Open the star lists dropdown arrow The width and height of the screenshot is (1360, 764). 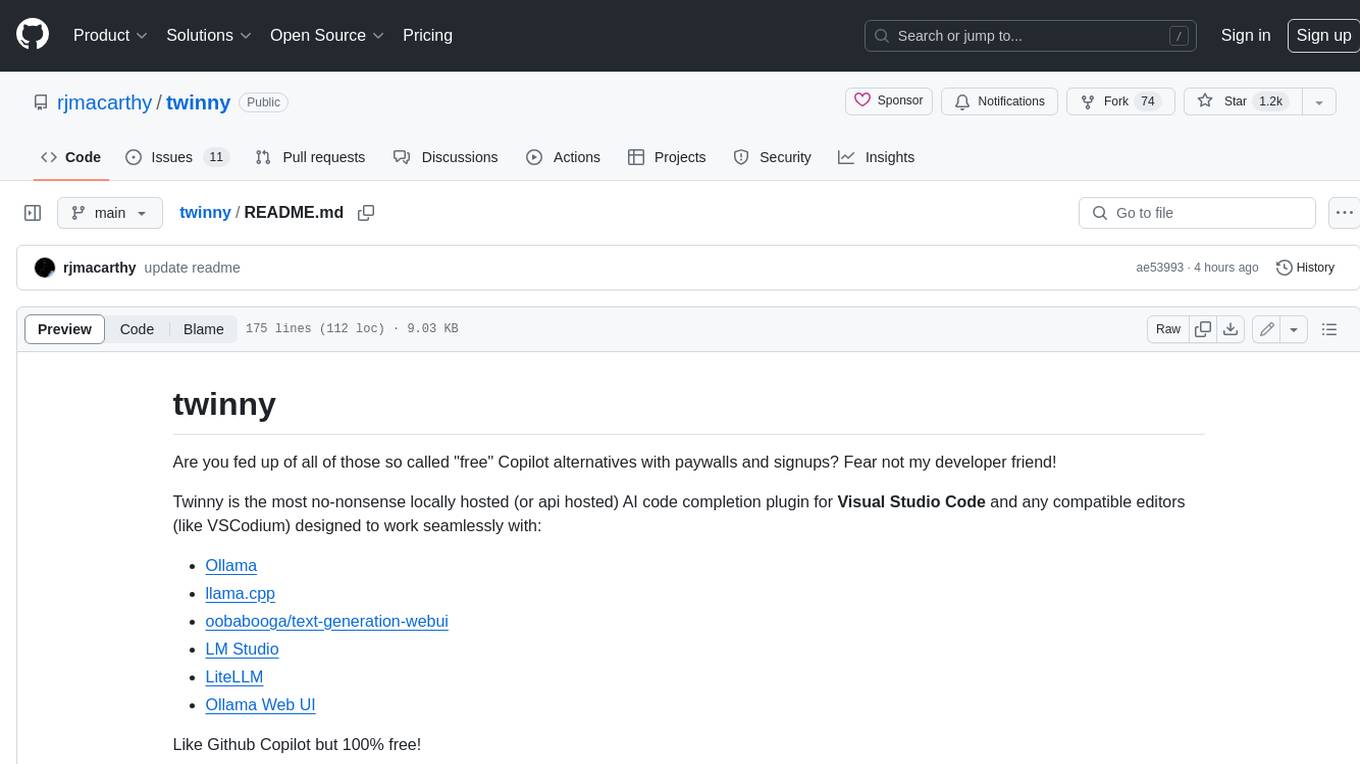1319,101
